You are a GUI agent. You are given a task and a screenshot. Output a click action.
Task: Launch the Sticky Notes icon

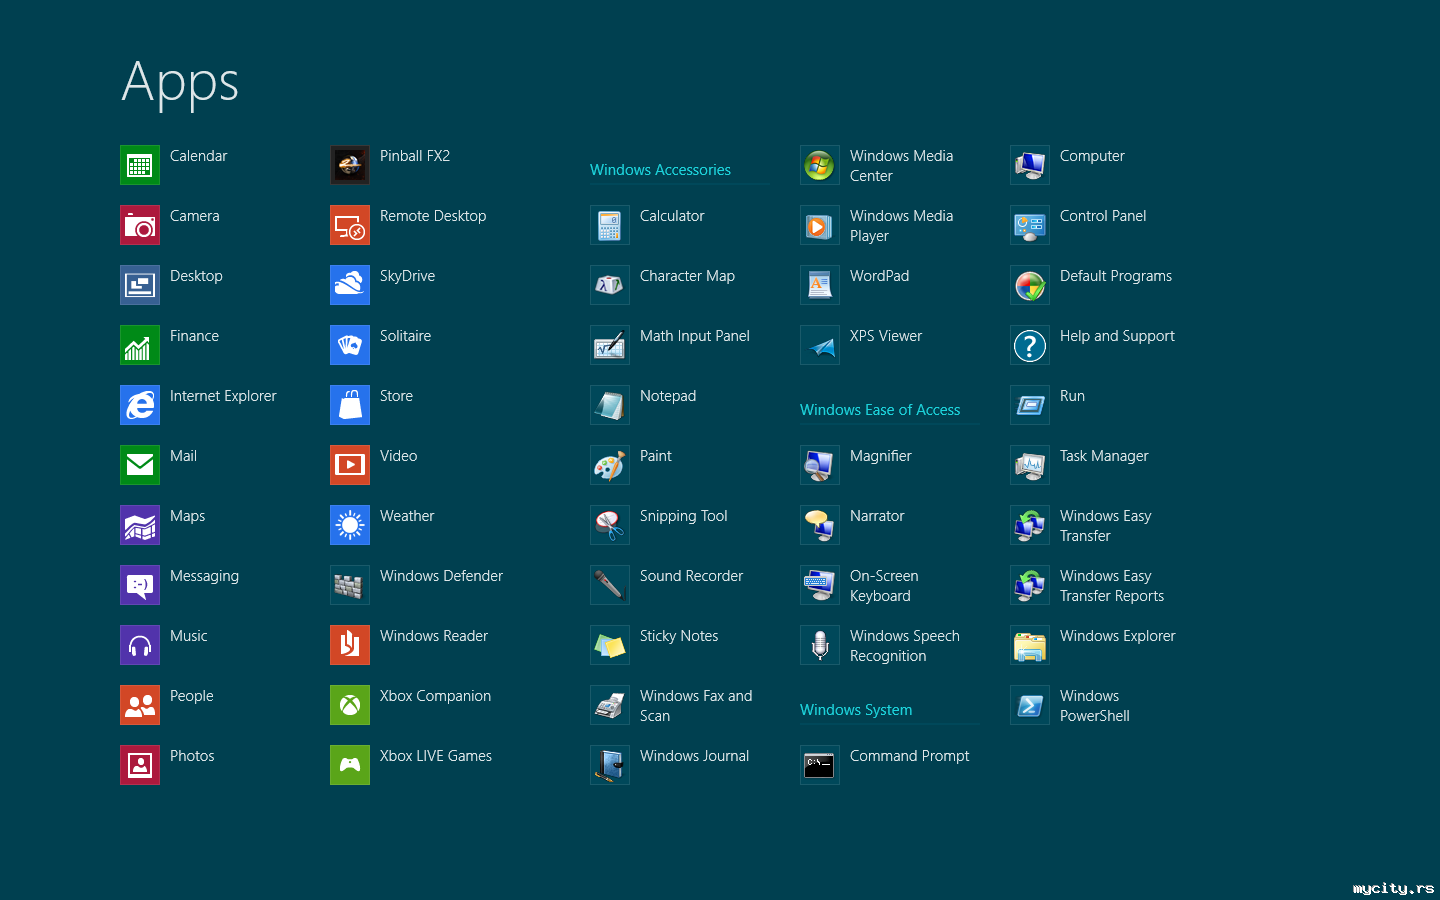(x=610, y=645)
